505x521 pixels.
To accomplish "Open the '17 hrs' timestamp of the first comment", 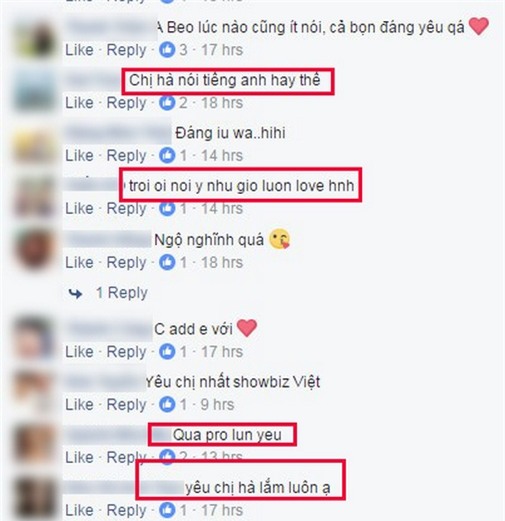I will click(222, 50).
